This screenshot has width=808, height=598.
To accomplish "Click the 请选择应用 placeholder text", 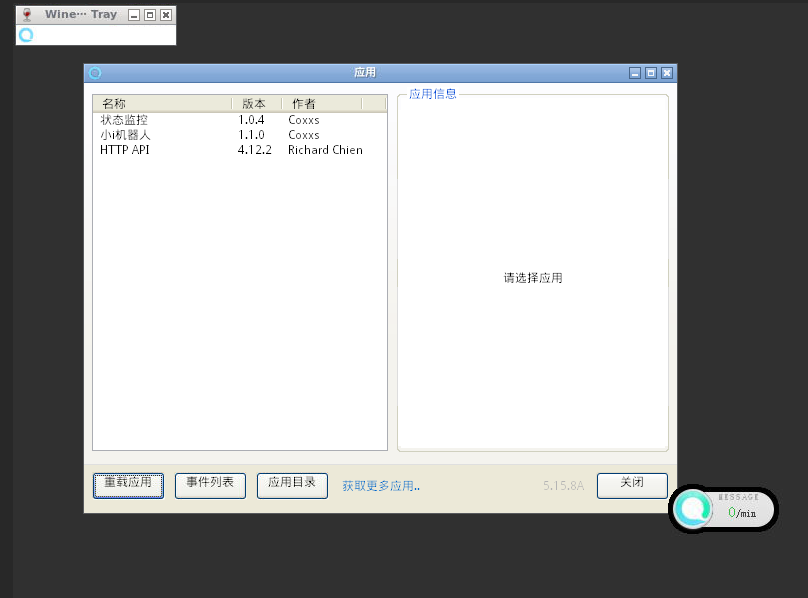I will point(533,278).
